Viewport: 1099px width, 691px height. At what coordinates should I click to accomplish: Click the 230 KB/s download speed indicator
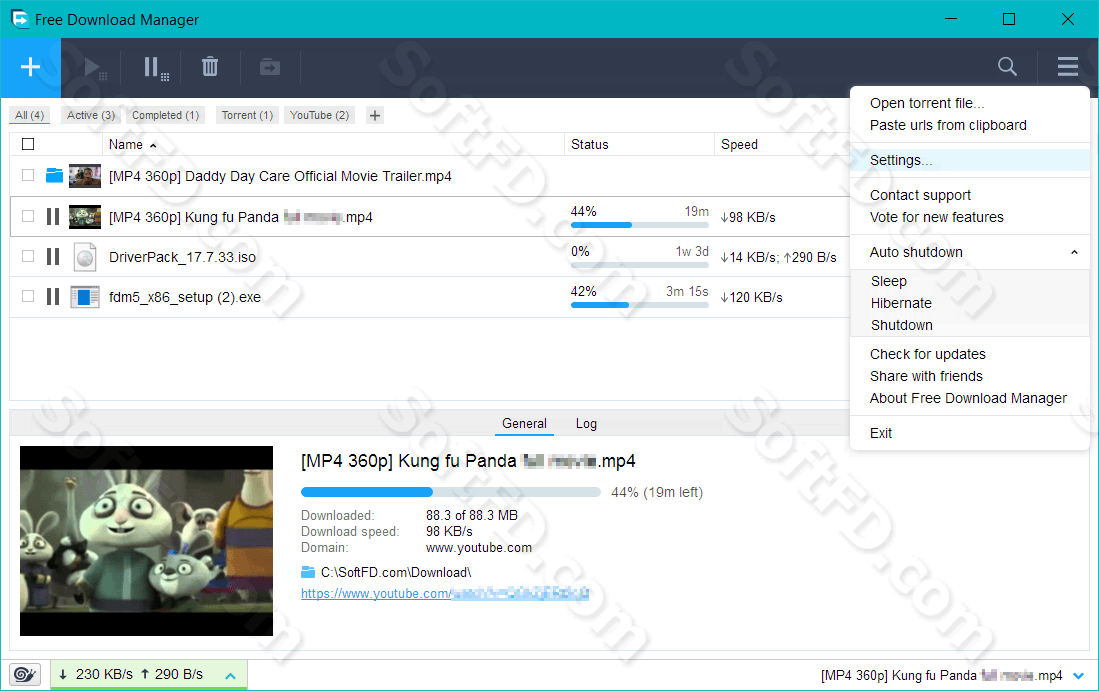pos(96,674)
